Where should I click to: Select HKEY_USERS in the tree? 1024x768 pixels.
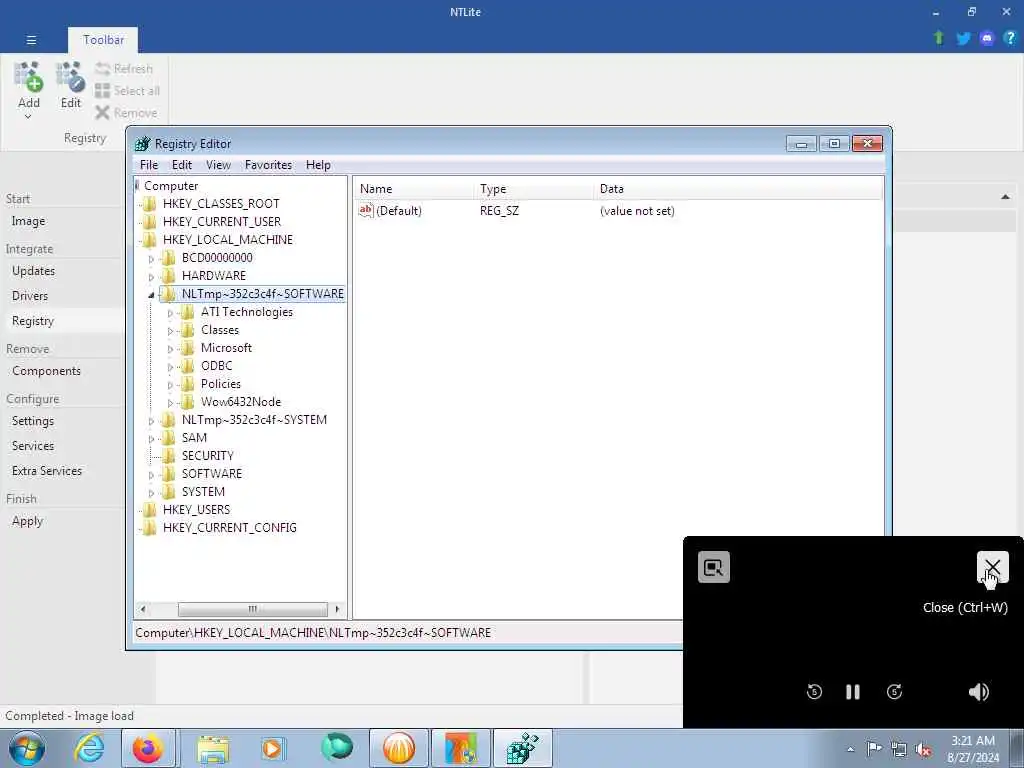[196, 509]
